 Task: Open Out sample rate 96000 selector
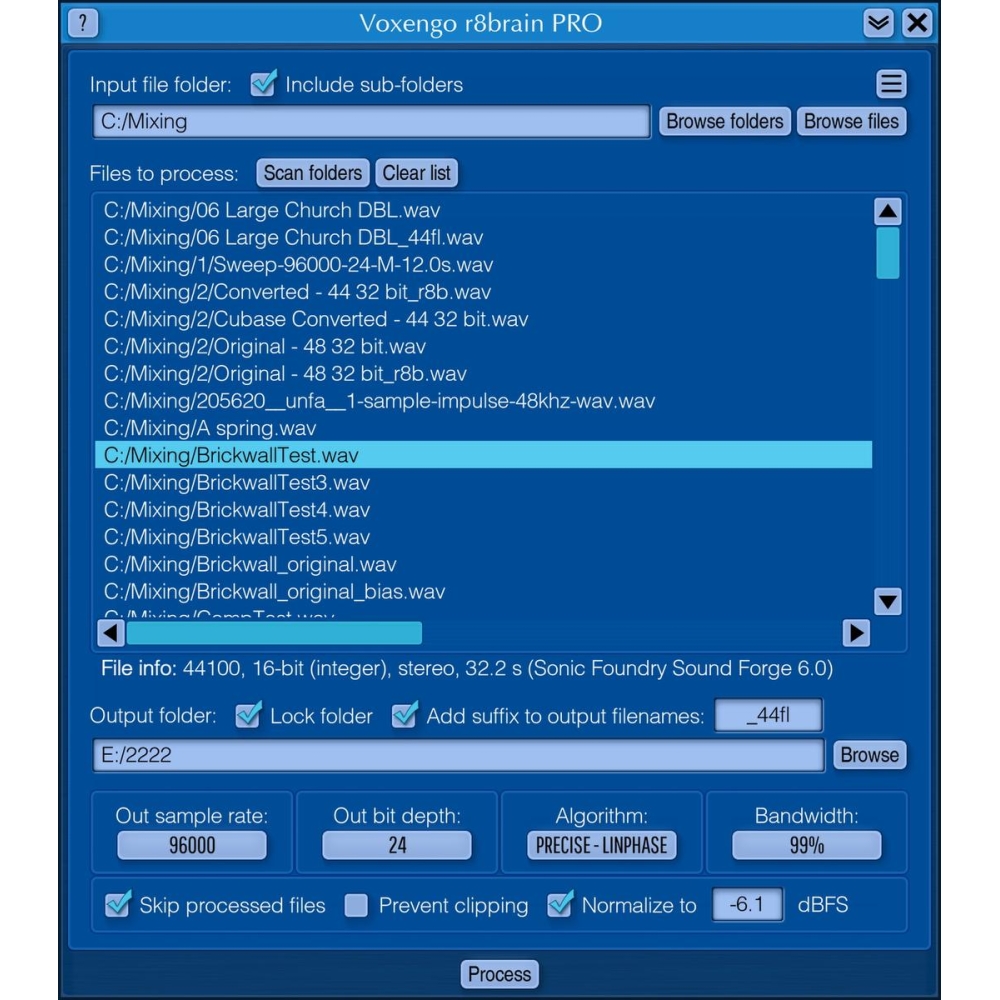[x=192, y=846]
